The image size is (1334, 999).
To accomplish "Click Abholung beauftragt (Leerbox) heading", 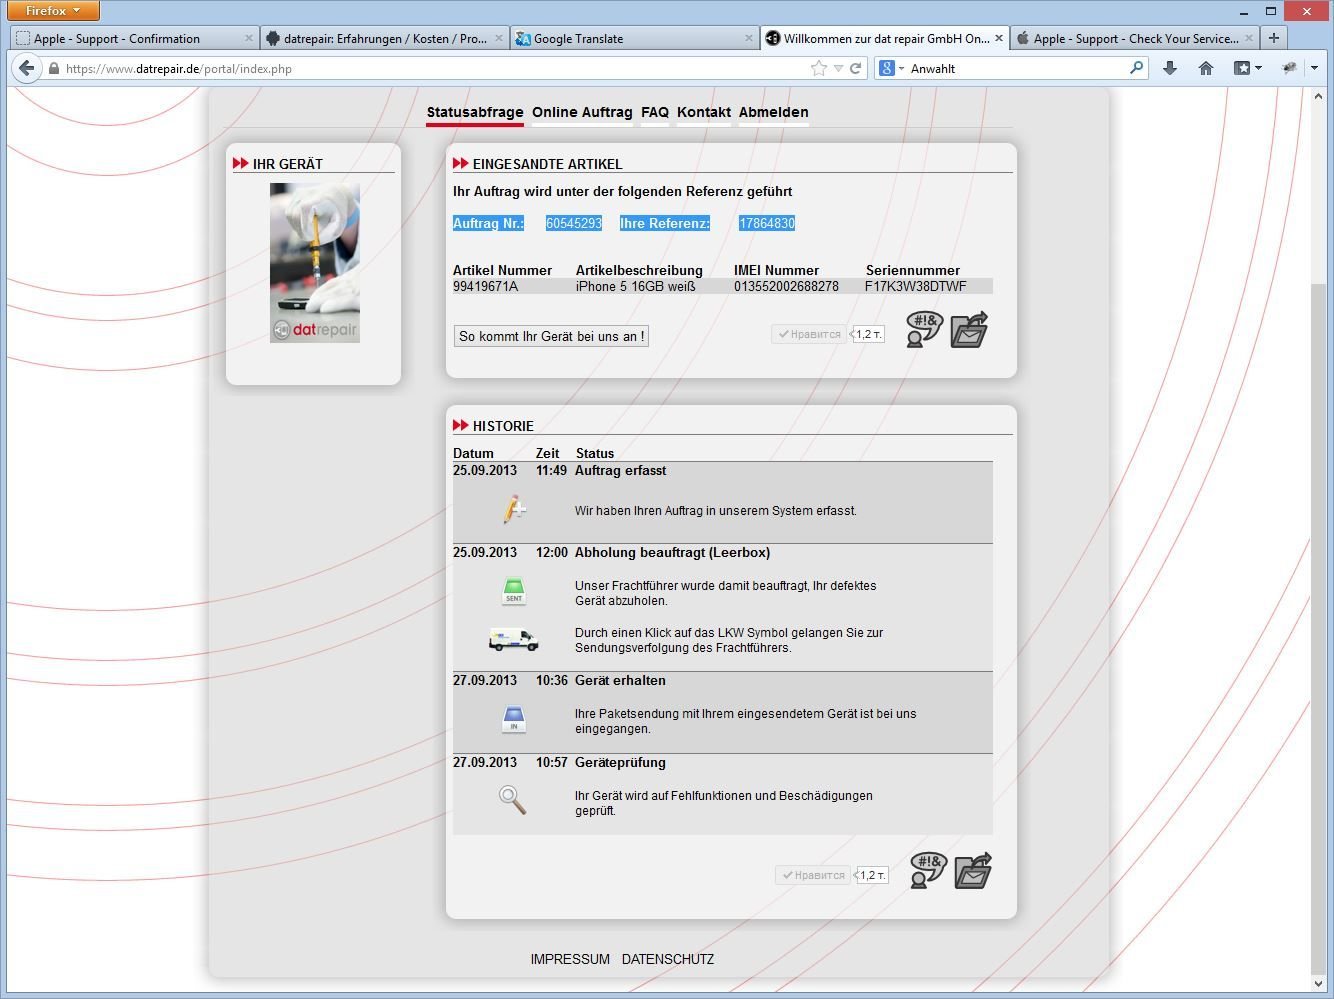I will pos(672,552).
